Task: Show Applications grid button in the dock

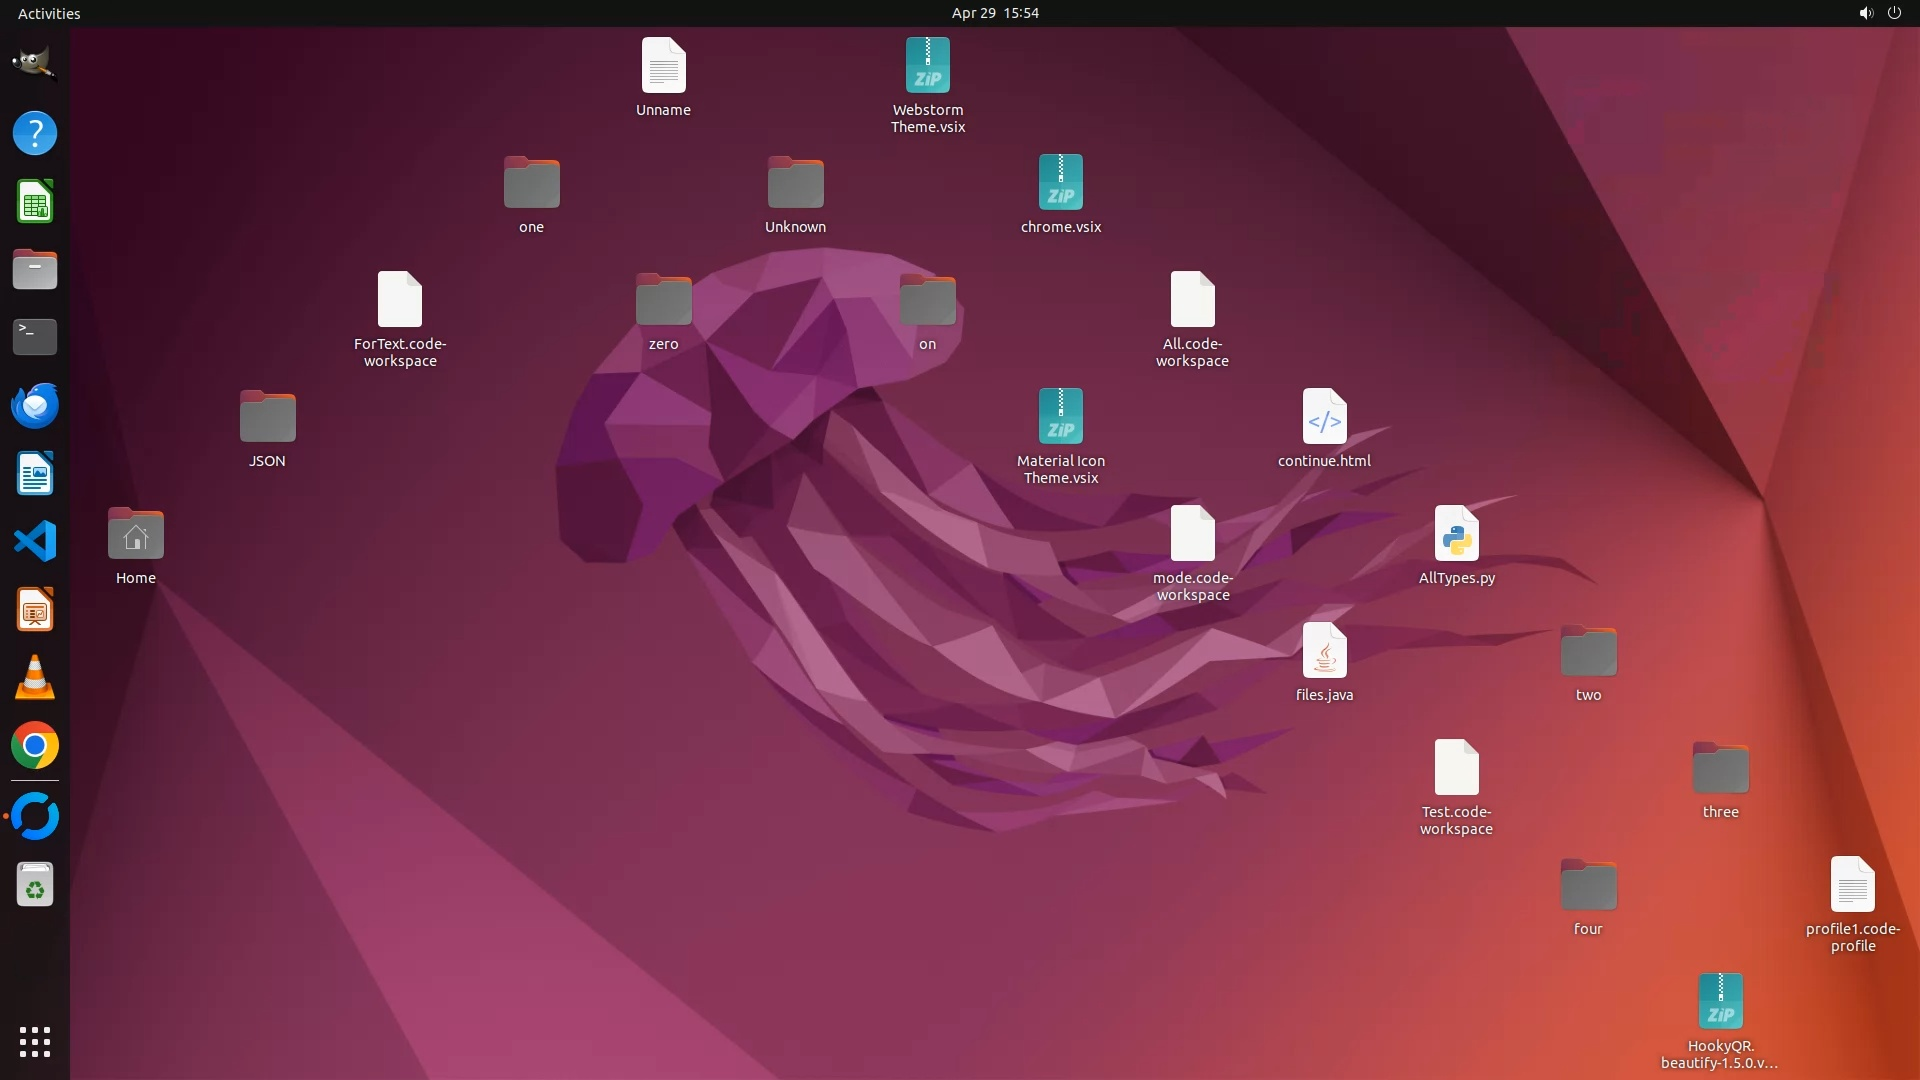Action: coord(35,1041)
